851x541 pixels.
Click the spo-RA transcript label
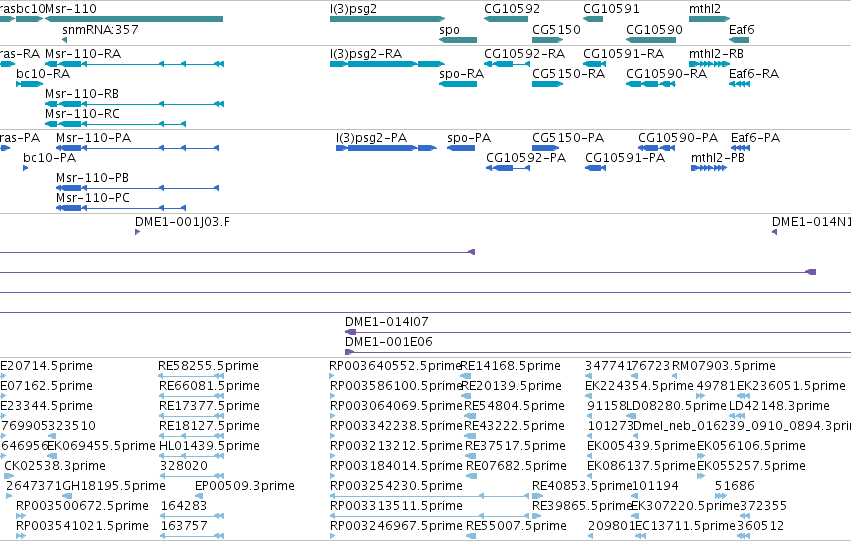click(462, 74)
